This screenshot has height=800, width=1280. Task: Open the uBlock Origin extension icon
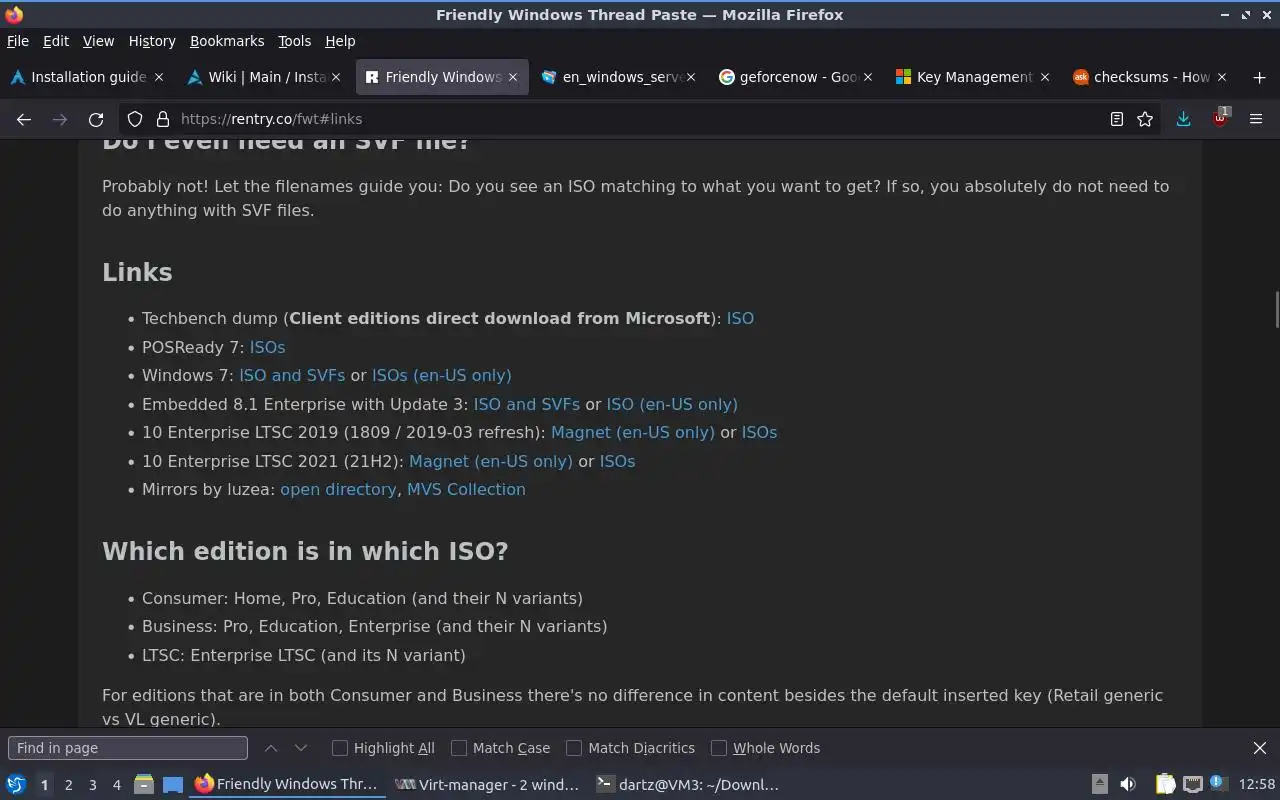[x=1220, y=118]
